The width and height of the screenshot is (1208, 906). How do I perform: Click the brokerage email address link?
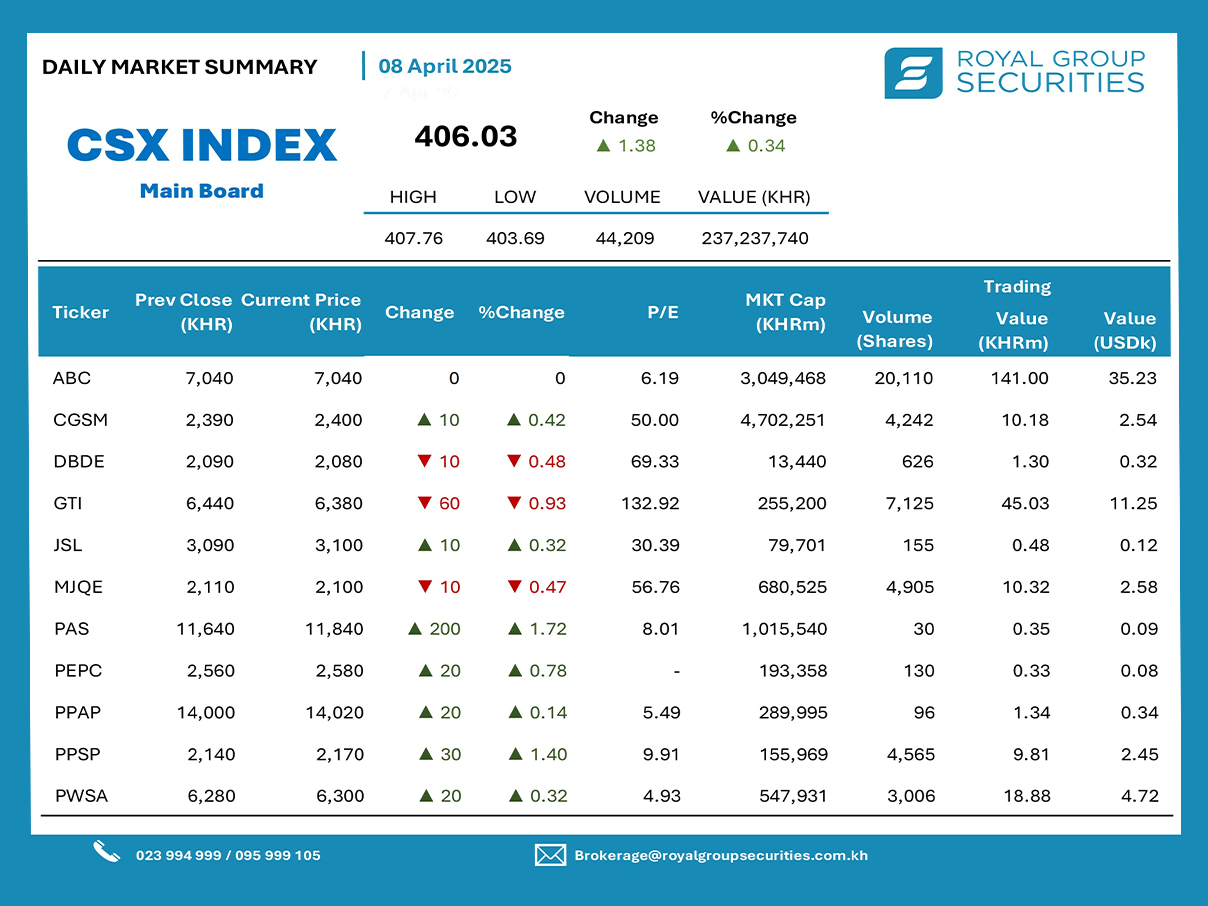(x=721, y=856)
